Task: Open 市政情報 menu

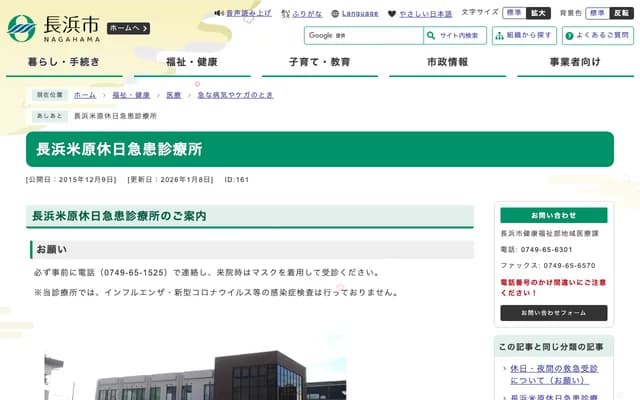Action: point(448,62)
